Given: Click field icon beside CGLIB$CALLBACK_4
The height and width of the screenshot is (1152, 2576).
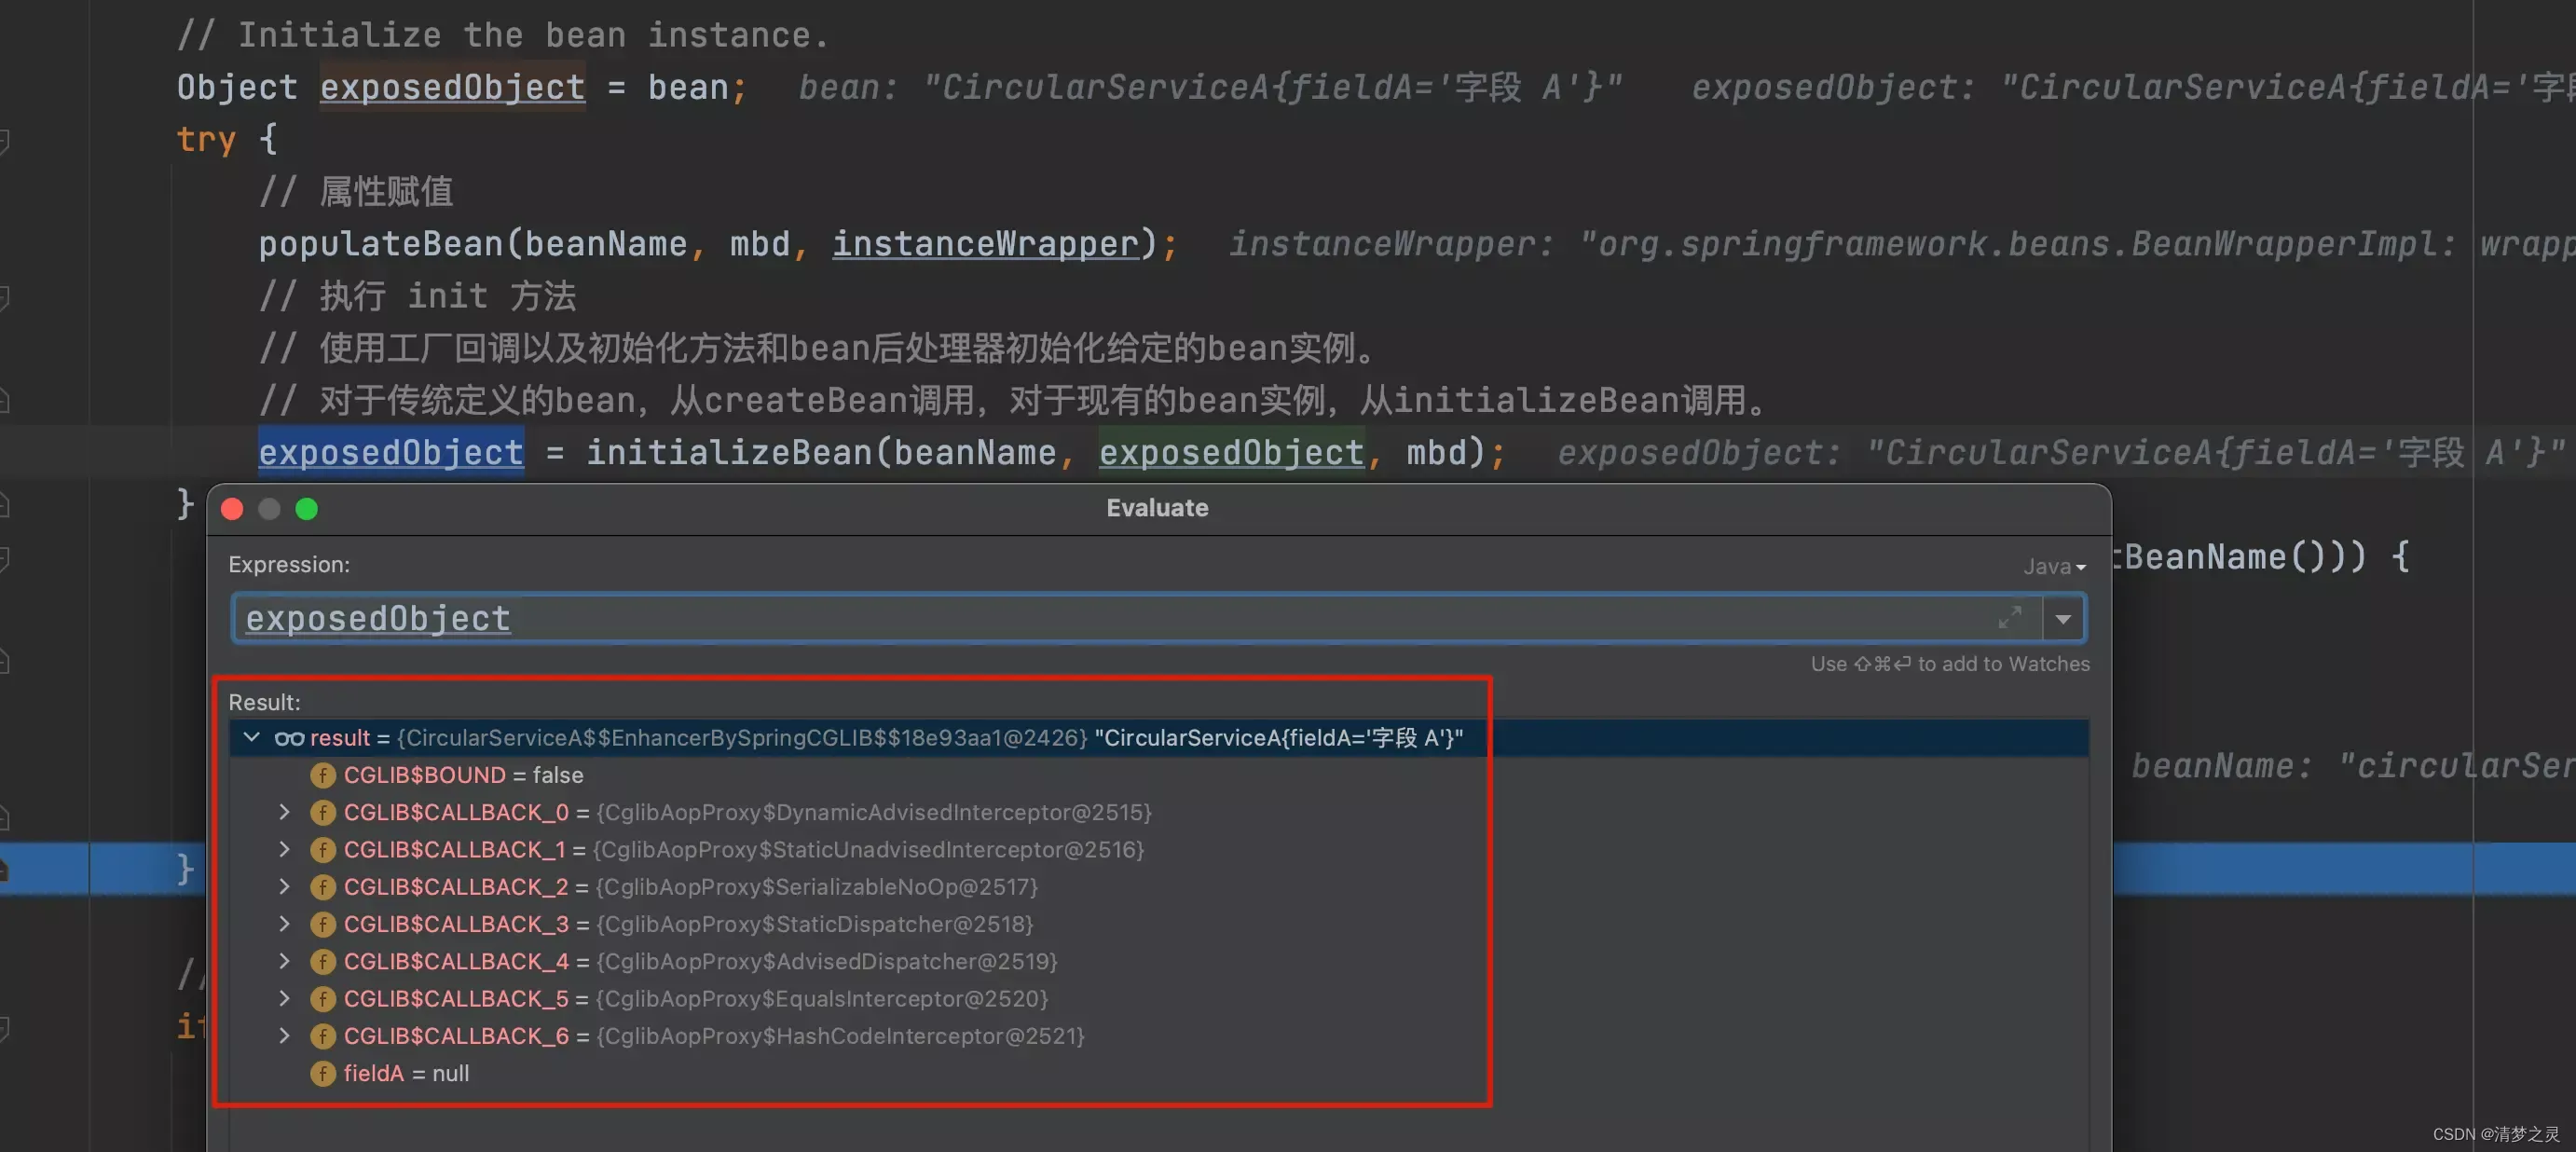Looking at the screenshot, I should pyautogui.click(x=322, y=962).
